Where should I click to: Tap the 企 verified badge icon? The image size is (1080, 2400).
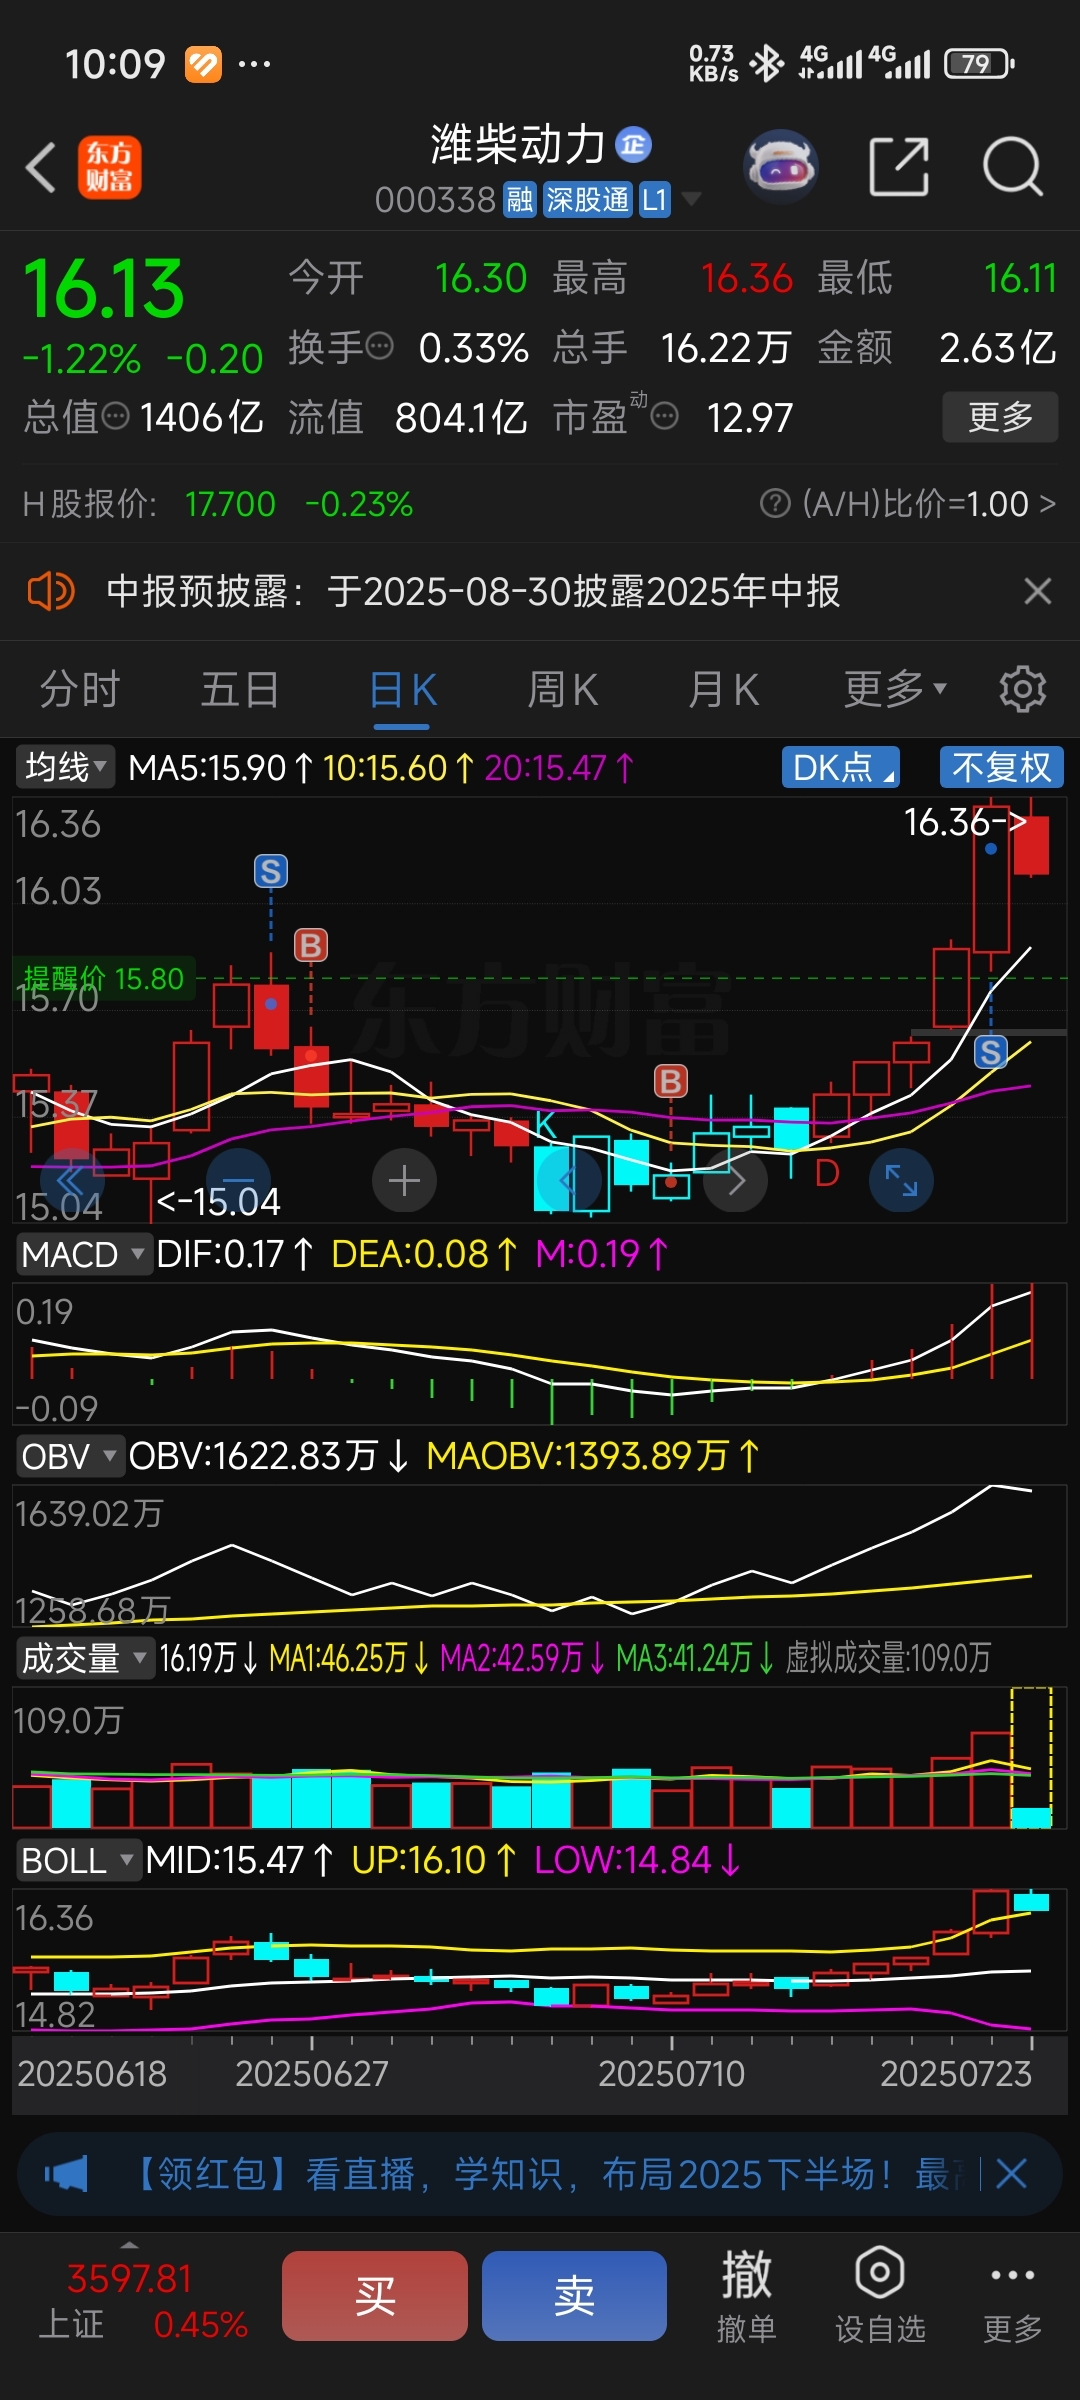pos(633,145)
